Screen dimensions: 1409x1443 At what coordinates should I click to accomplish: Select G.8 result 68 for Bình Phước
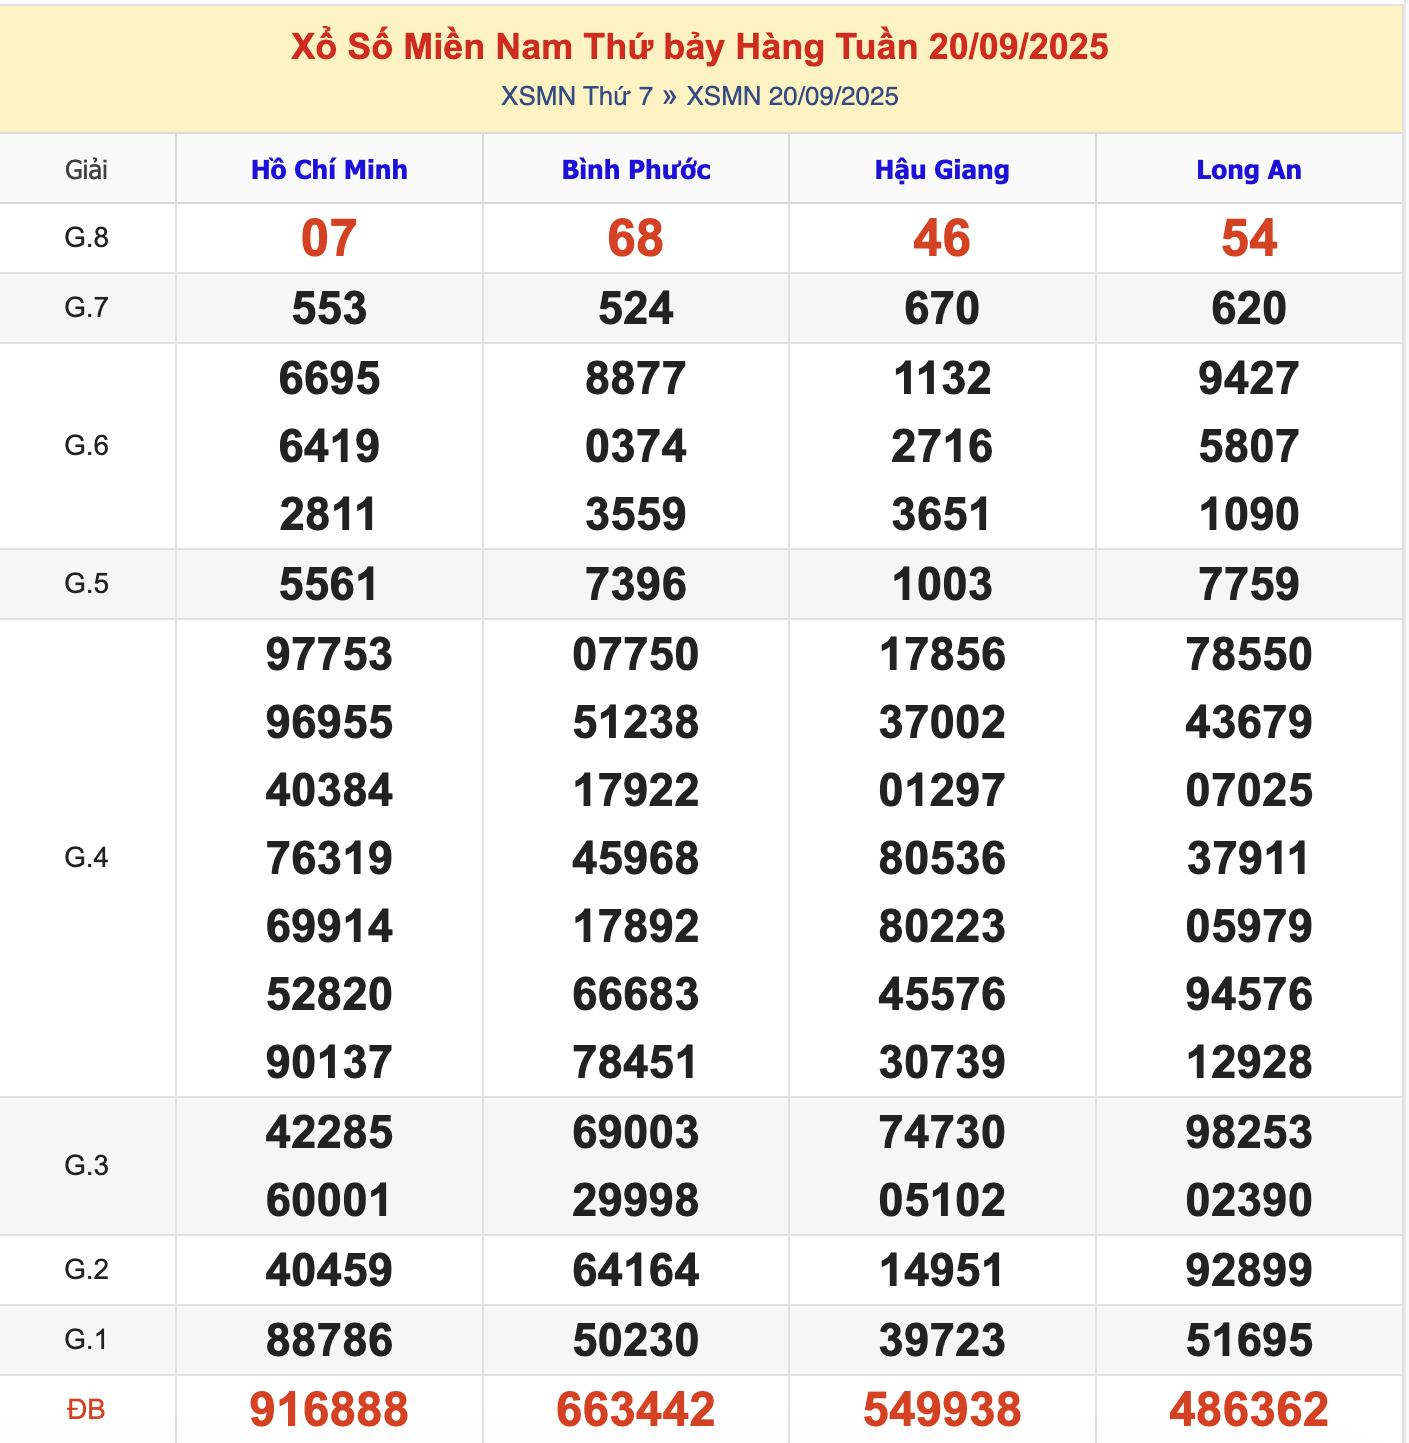(x=636, y=238)
